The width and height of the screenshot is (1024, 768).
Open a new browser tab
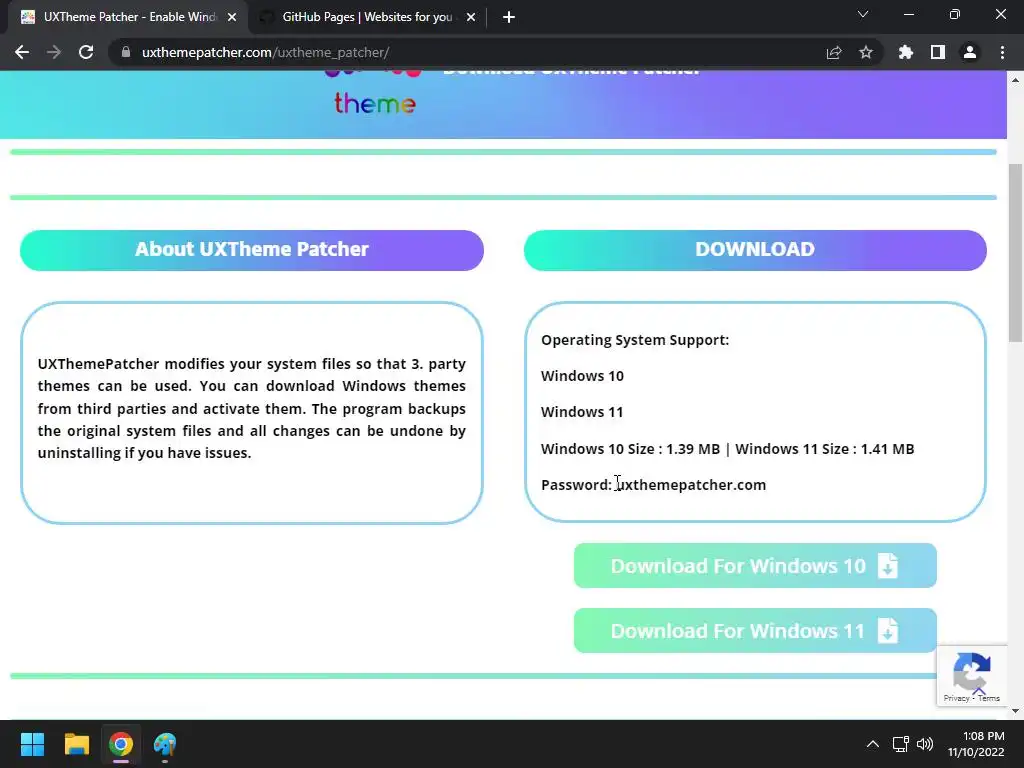(x=509, y=17)
